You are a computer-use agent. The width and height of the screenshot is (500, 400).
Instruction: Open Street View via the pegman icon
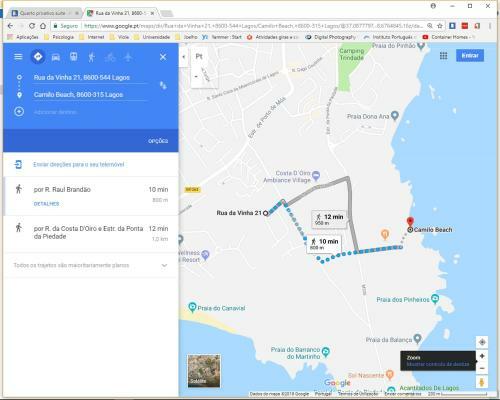coord(481,382)
